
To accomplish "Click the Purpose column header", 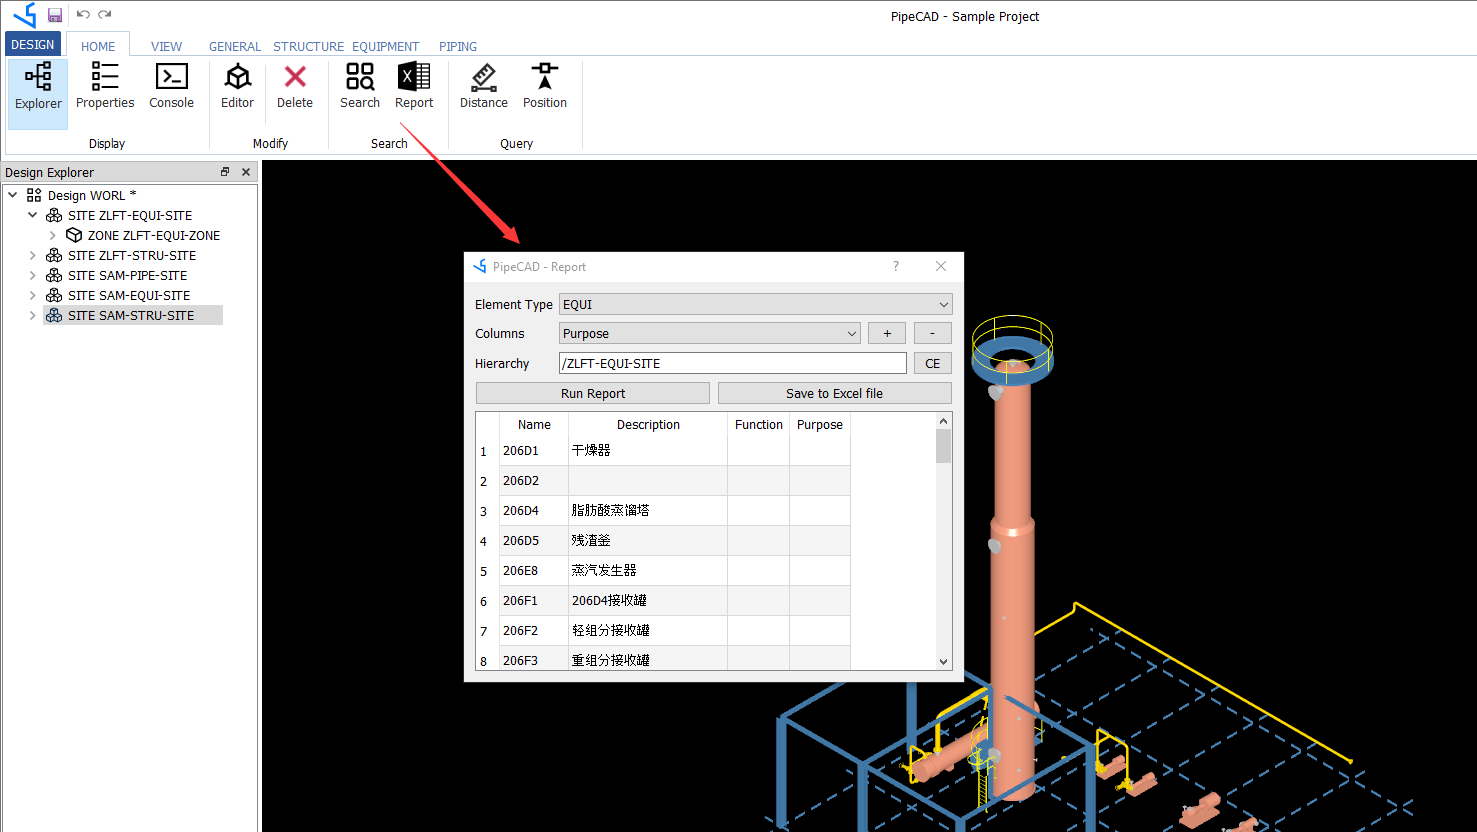I will (820, 424).
